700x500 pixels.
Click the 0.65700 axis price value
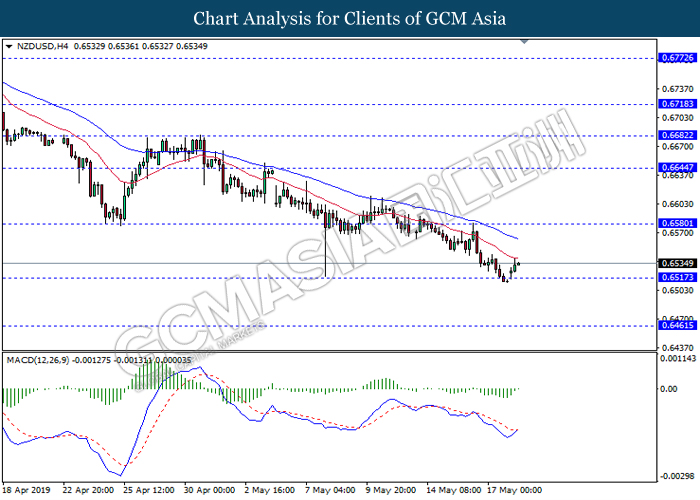click(678, 233)
